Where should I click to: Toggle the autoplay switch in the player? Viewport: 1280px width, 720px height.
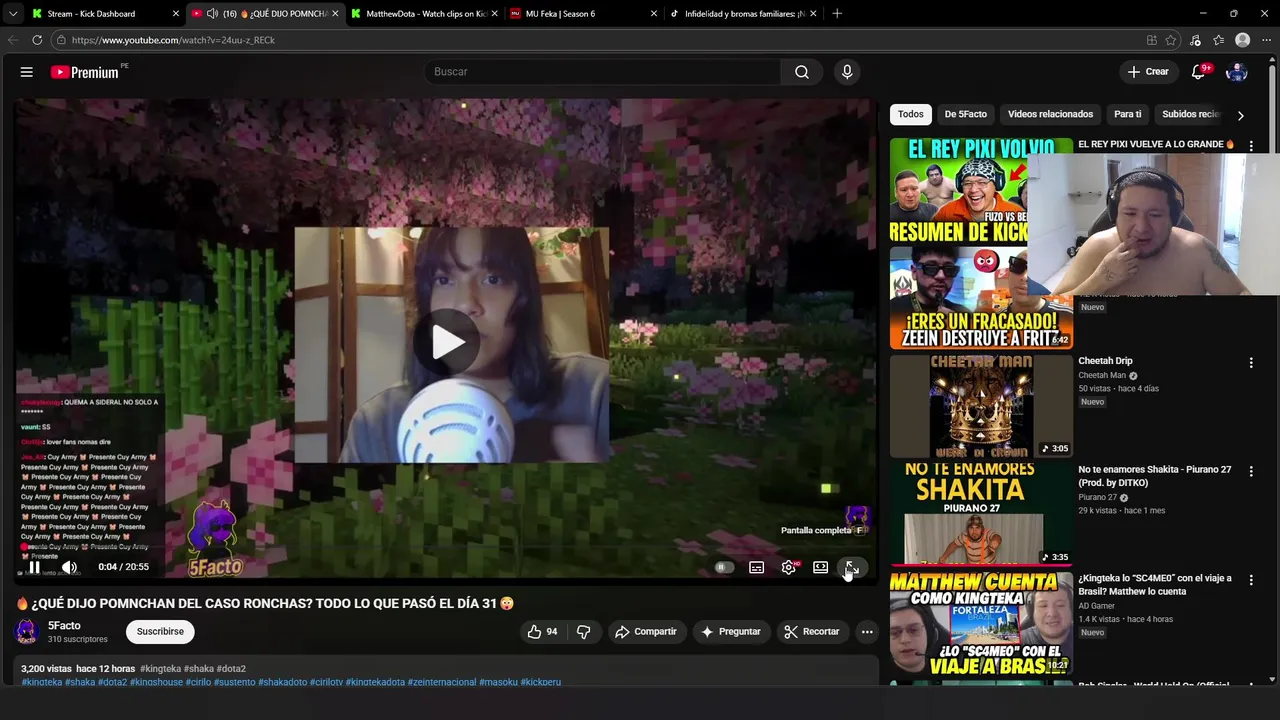point(724,567)
